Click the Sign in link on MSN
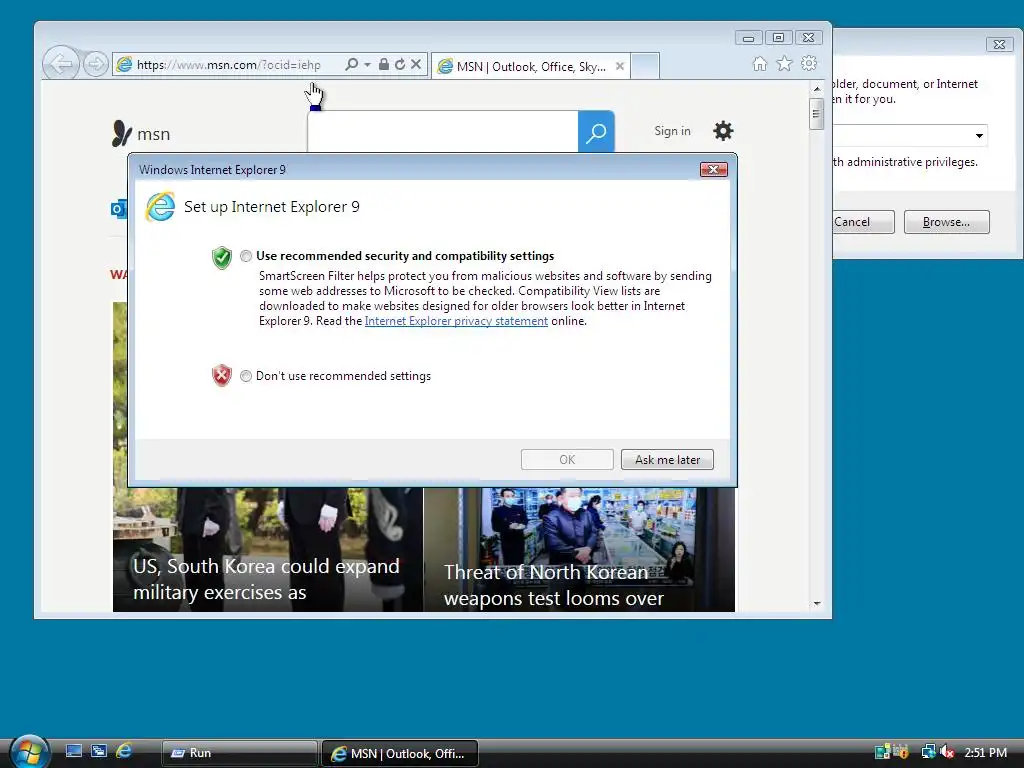1024x768 pixels. coord(672,131)
